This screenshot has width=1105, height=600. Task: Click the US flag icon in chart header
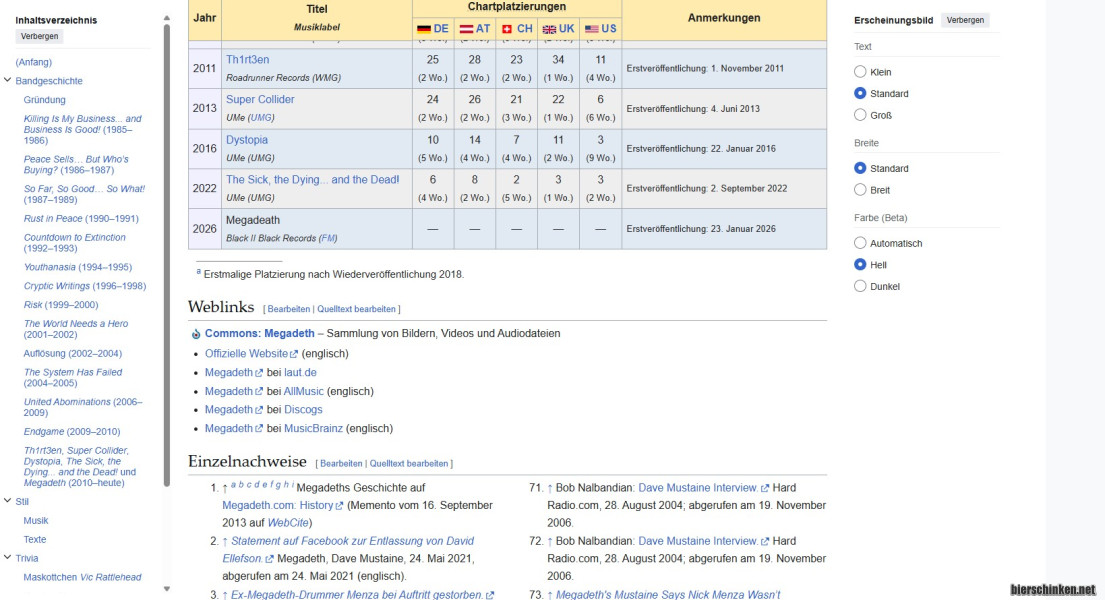pyautogui.click(x=591, y=29)
